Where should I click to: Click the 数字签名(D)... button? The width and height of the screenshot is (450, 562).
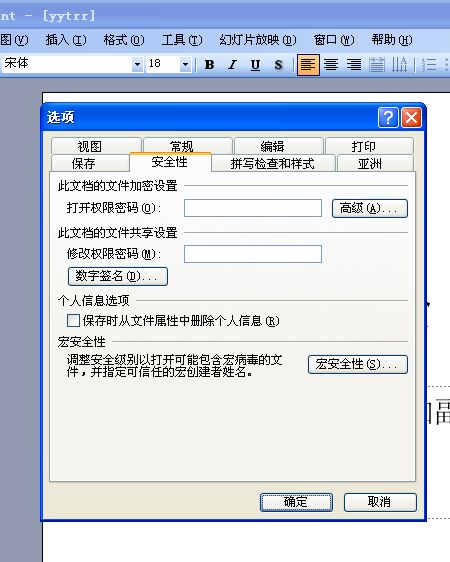[118, 276]
